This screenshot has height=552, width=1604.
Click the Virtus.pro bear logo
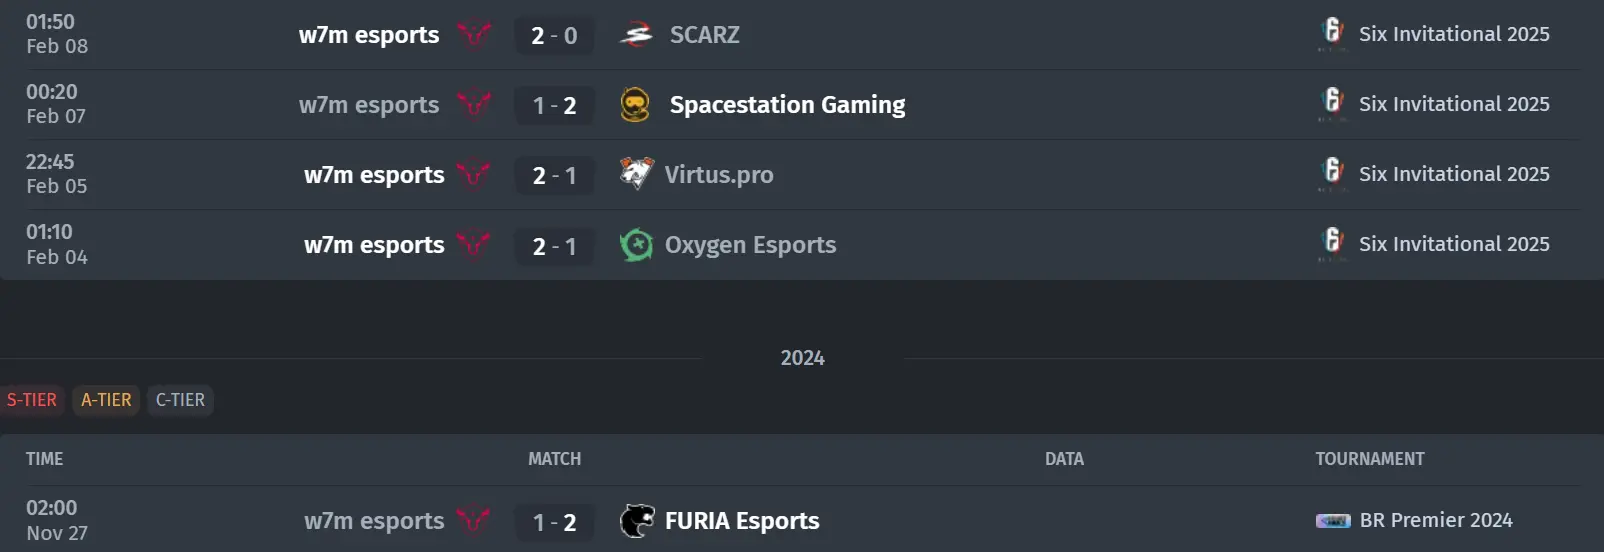(635, 174)
